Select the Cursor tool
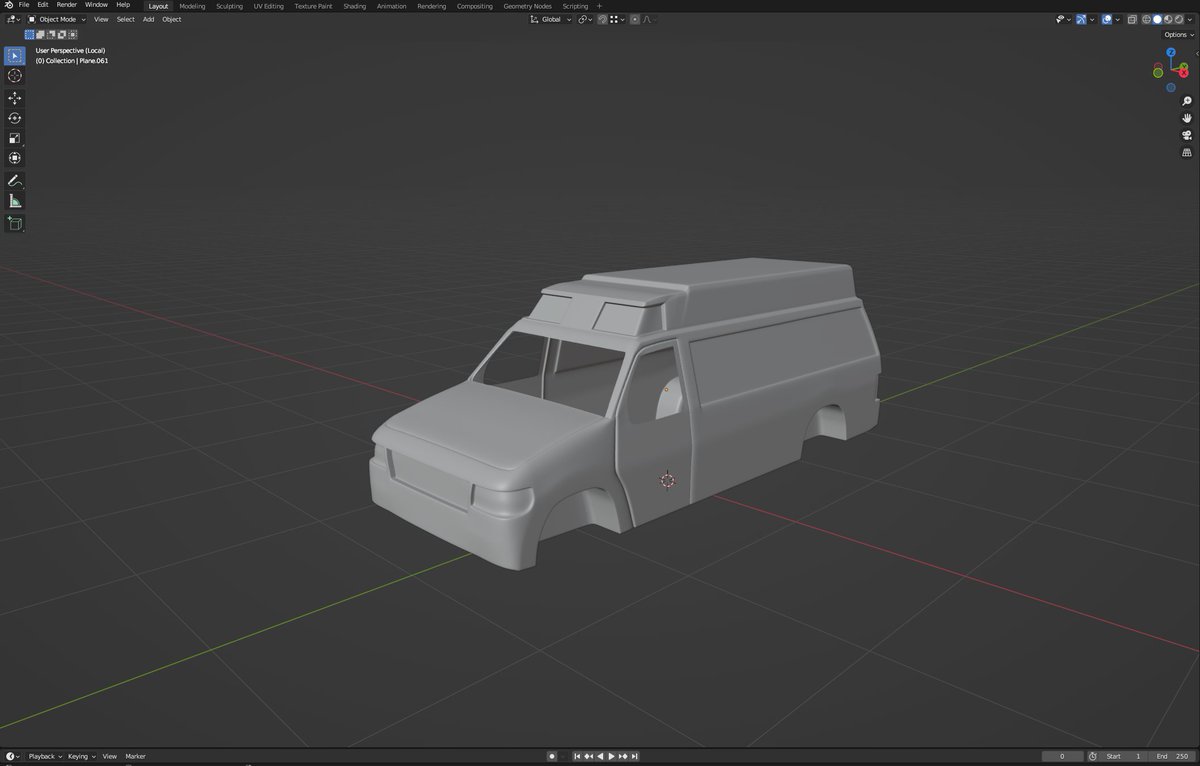The image size is (1200, 766). pyautogui.click(x=15, y=76)
